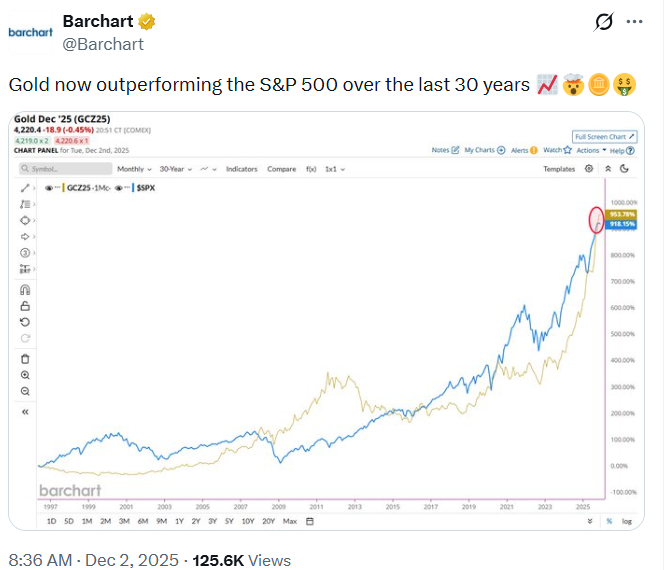Open the 30-Year period dropdown

point(177,169)
